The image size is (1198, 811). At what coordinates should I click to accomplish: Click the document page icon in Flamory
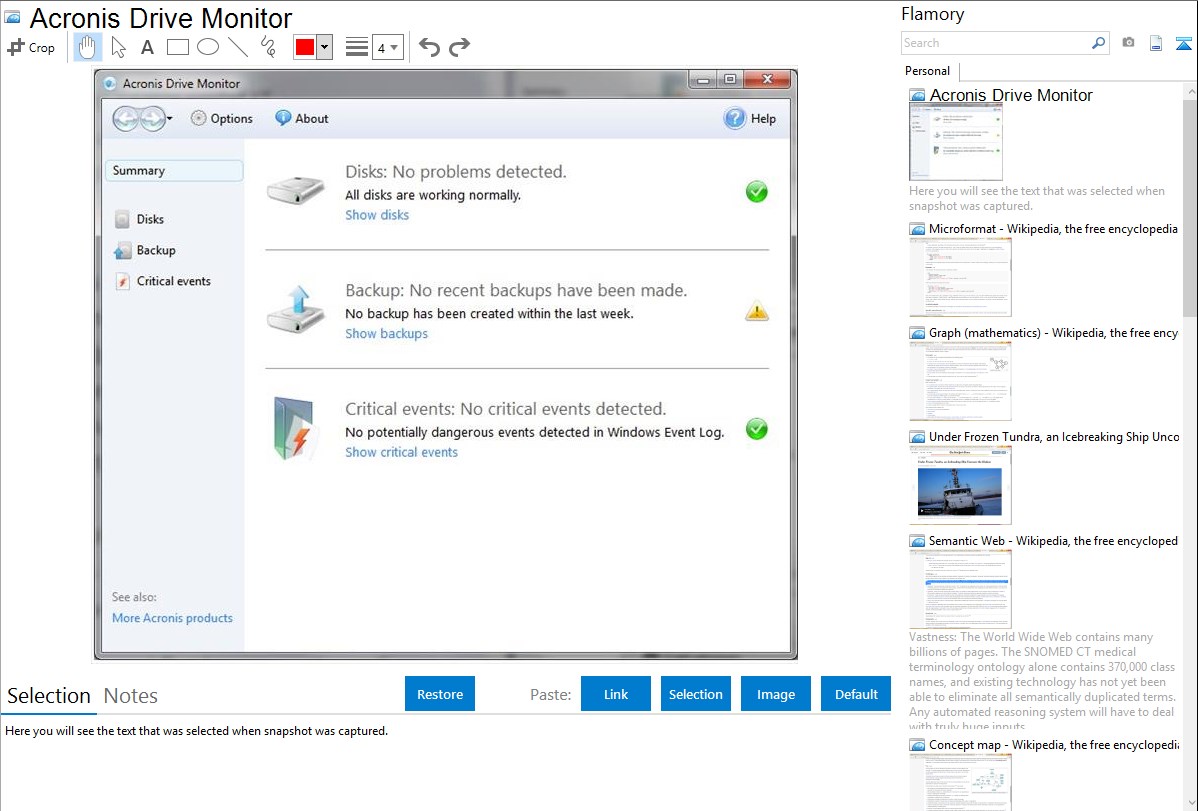1156,43
